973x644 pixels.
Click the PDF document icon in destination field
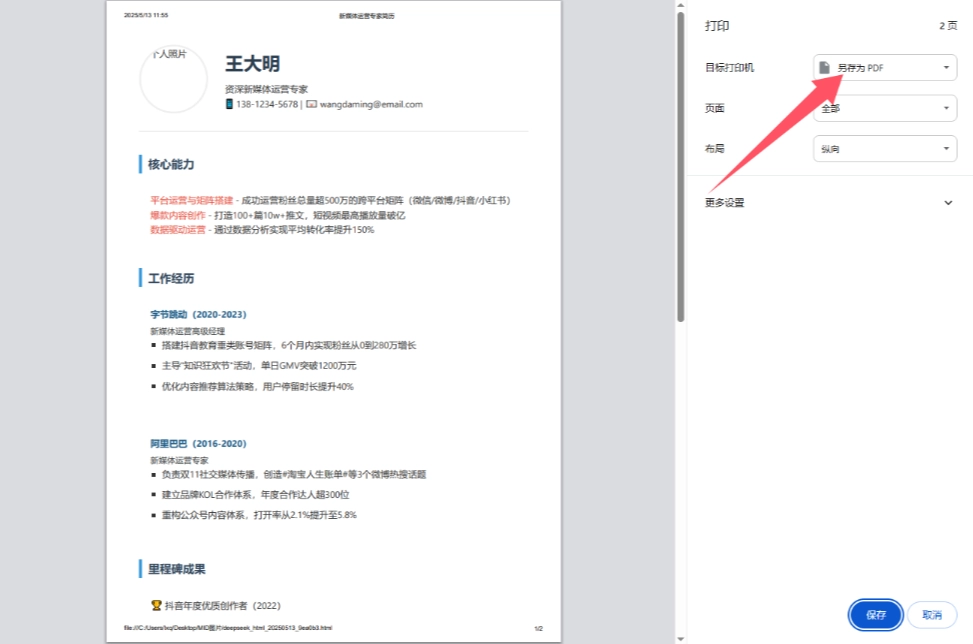click(x=824, y=68)
